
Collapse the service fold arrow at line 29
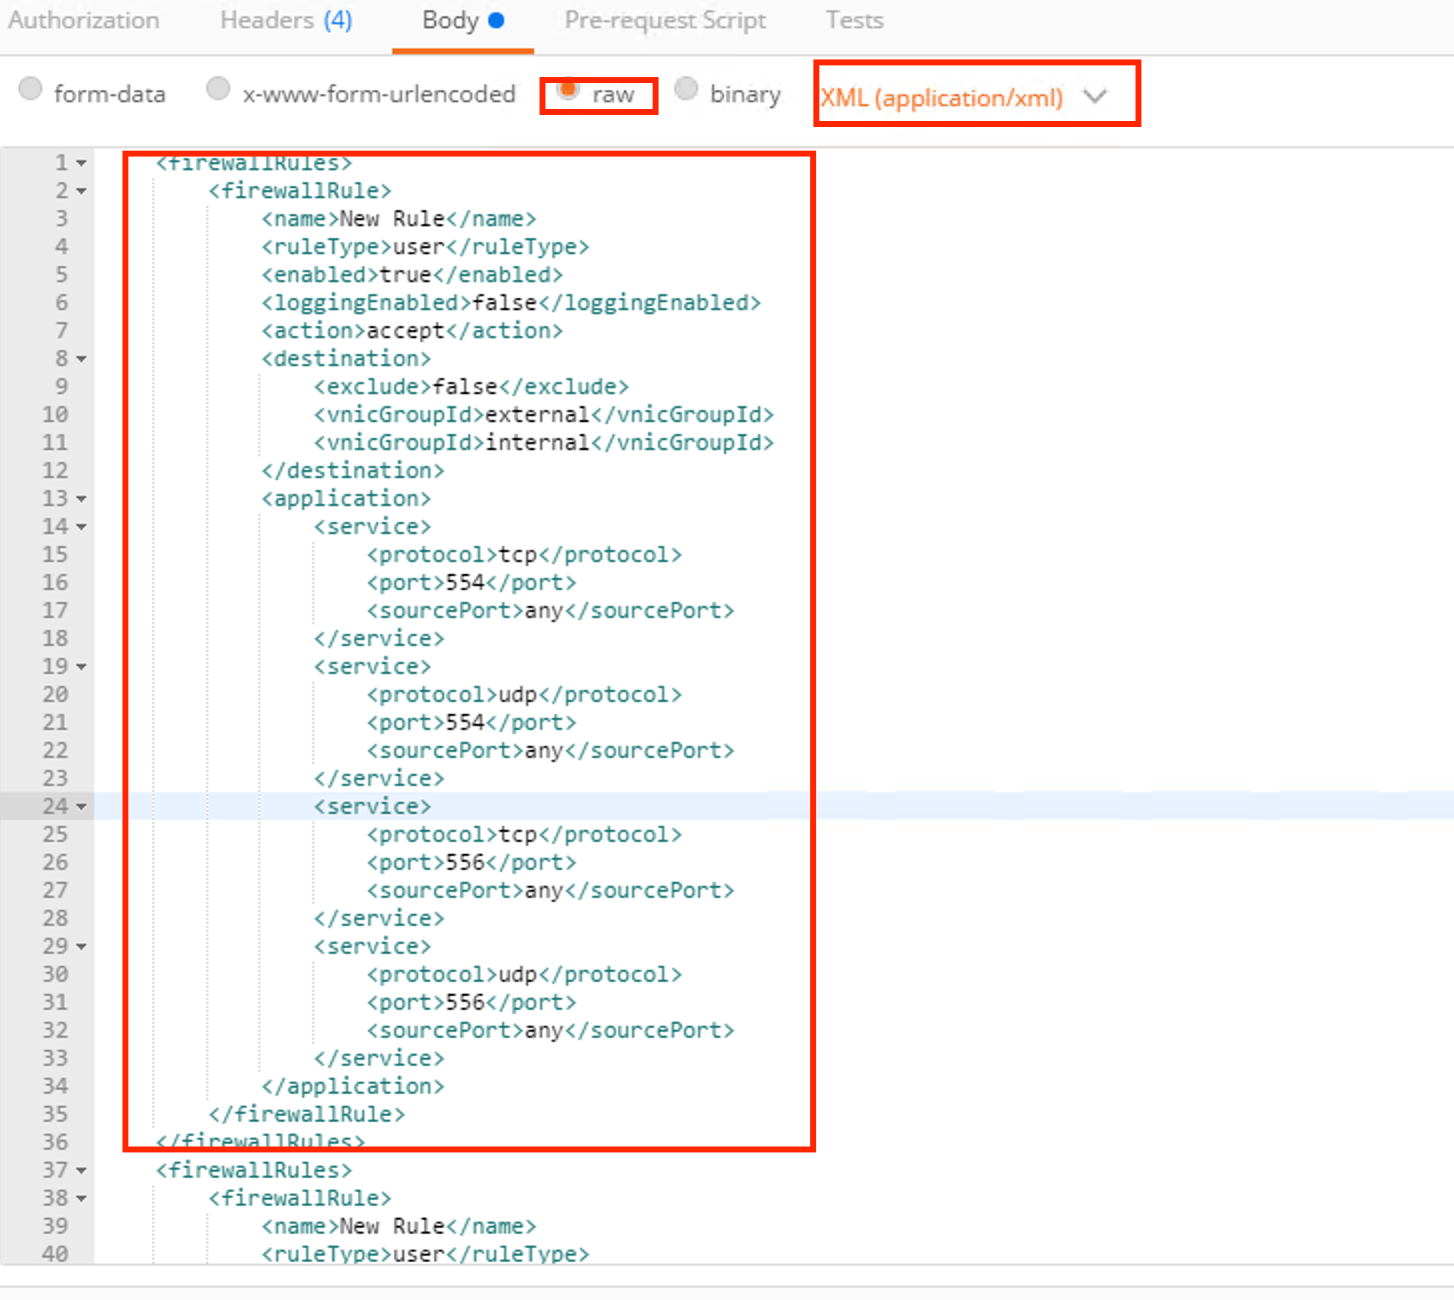click(x=82, y=947)
